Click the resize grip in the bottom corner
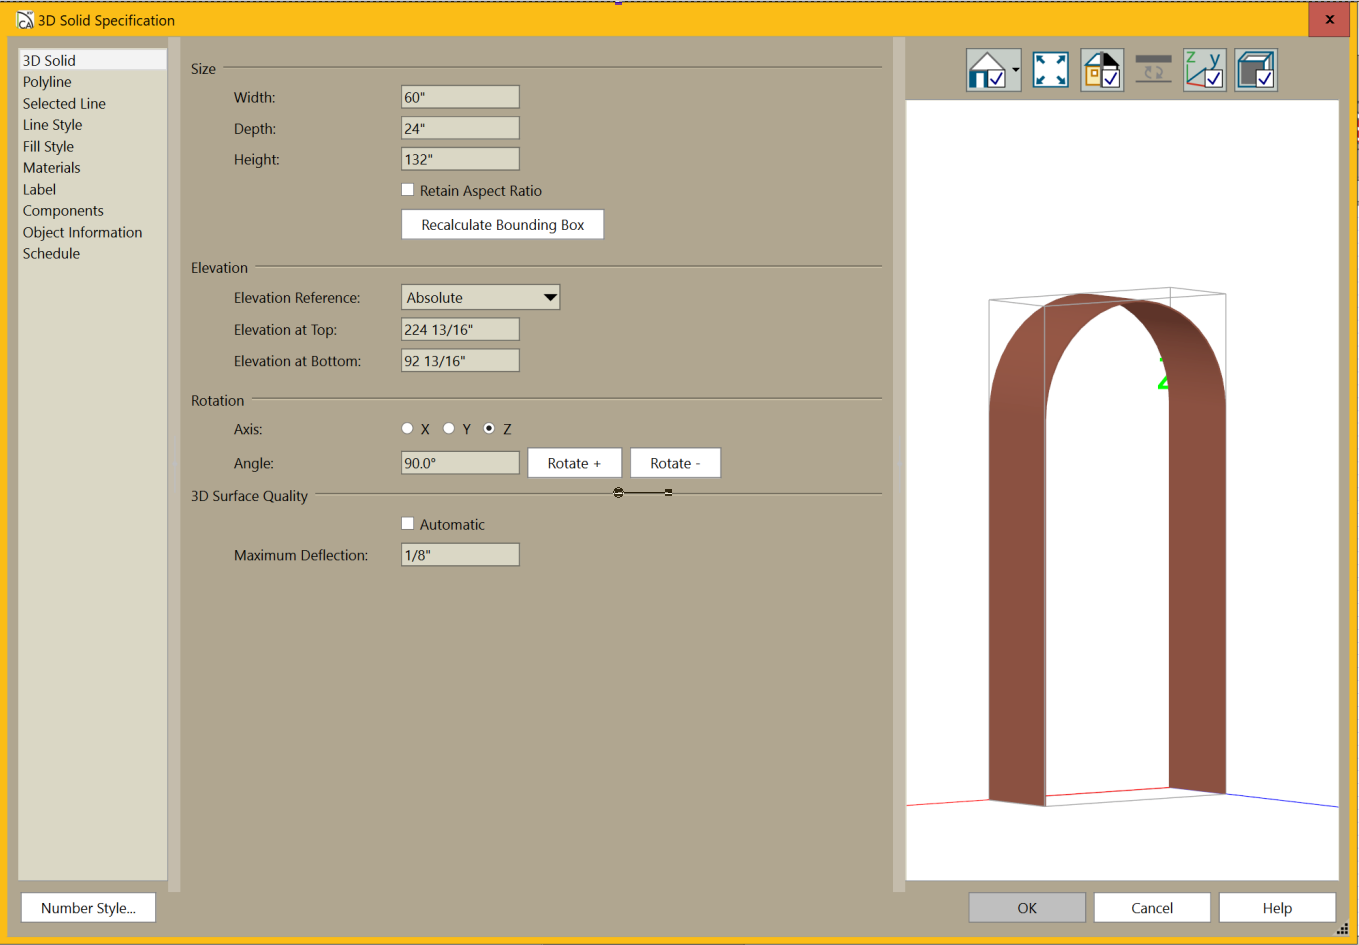1359x945 pixels. click(x=1342, y=929)
